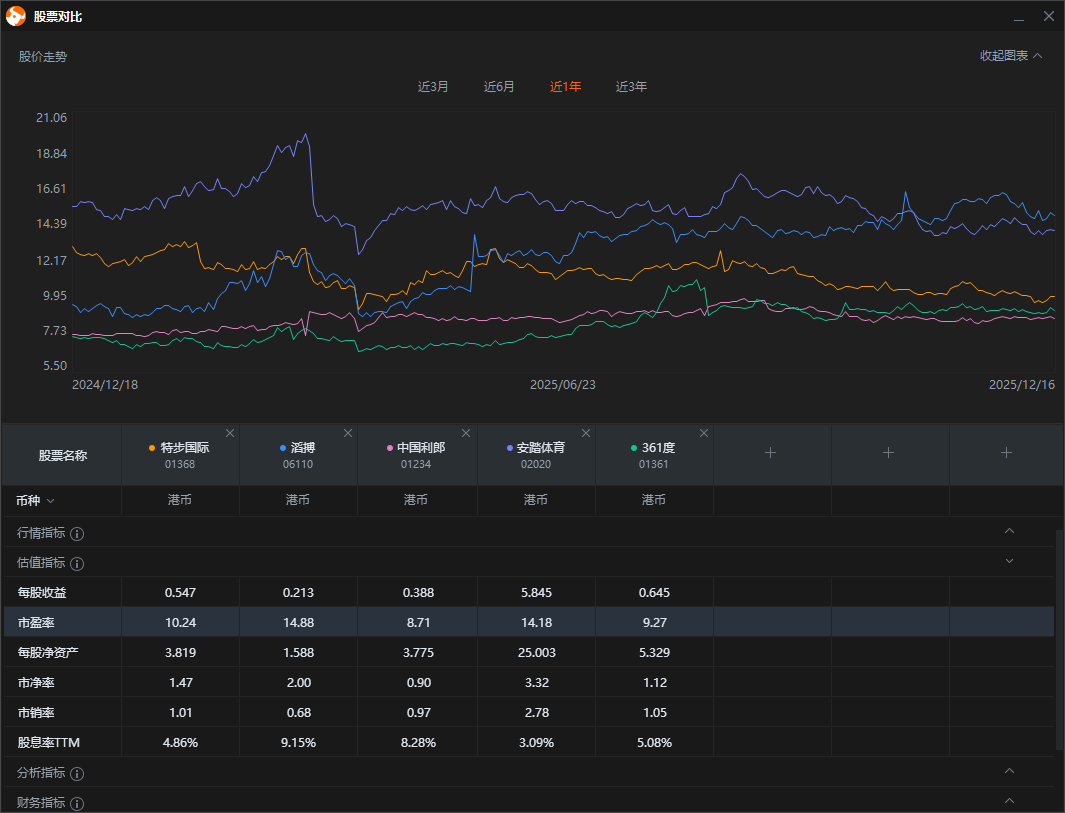Click the info icon beside 财务指标
The height and width of the screenshot is (813, 1065).
[x=77, y=803]
